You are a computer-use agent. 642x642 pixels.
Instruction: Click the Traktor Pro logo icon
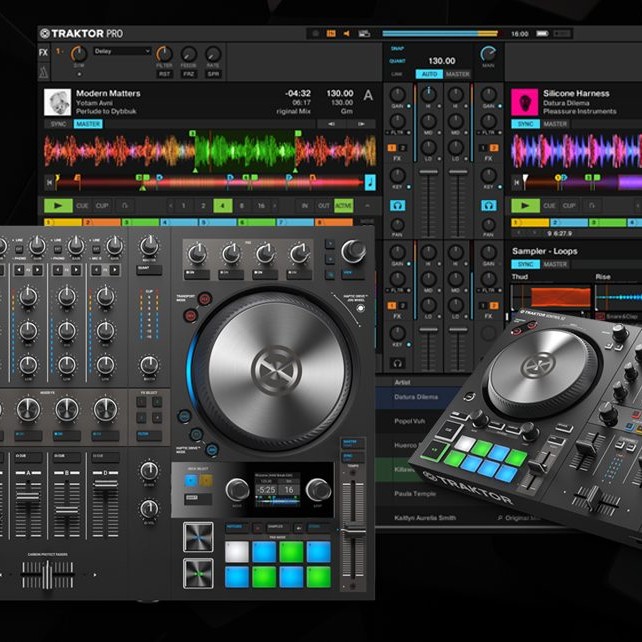click(45, 34)
